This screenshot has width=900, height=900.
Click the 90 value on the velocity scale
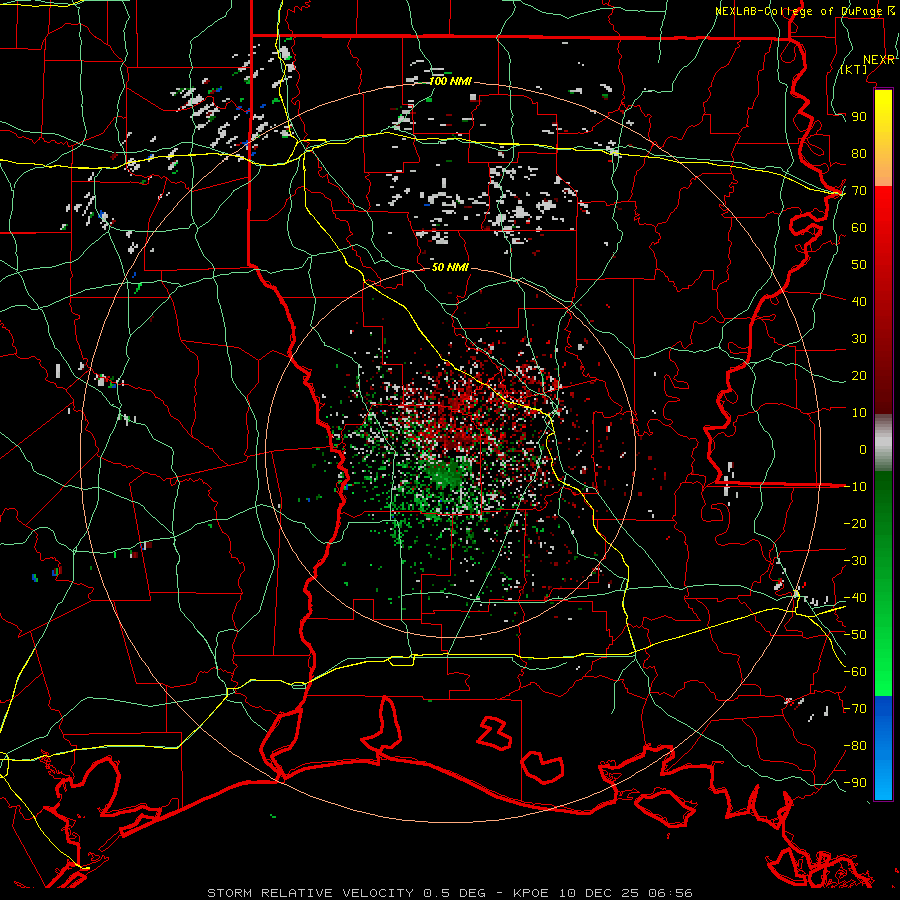(859, 117)
